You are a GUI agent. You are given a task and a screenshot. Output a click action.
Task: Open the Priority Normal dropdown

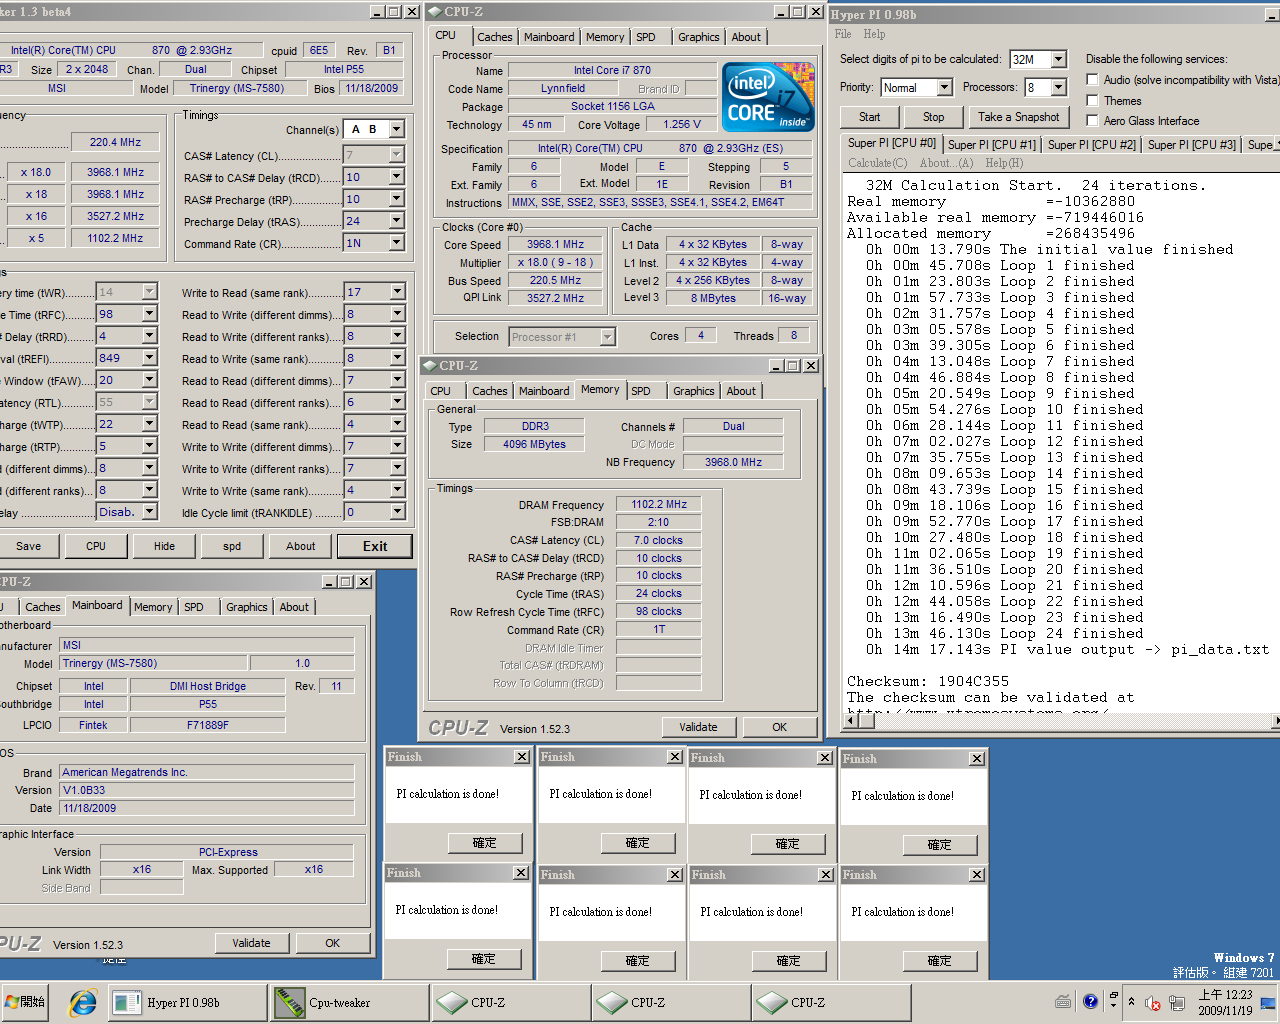[942, 87]
